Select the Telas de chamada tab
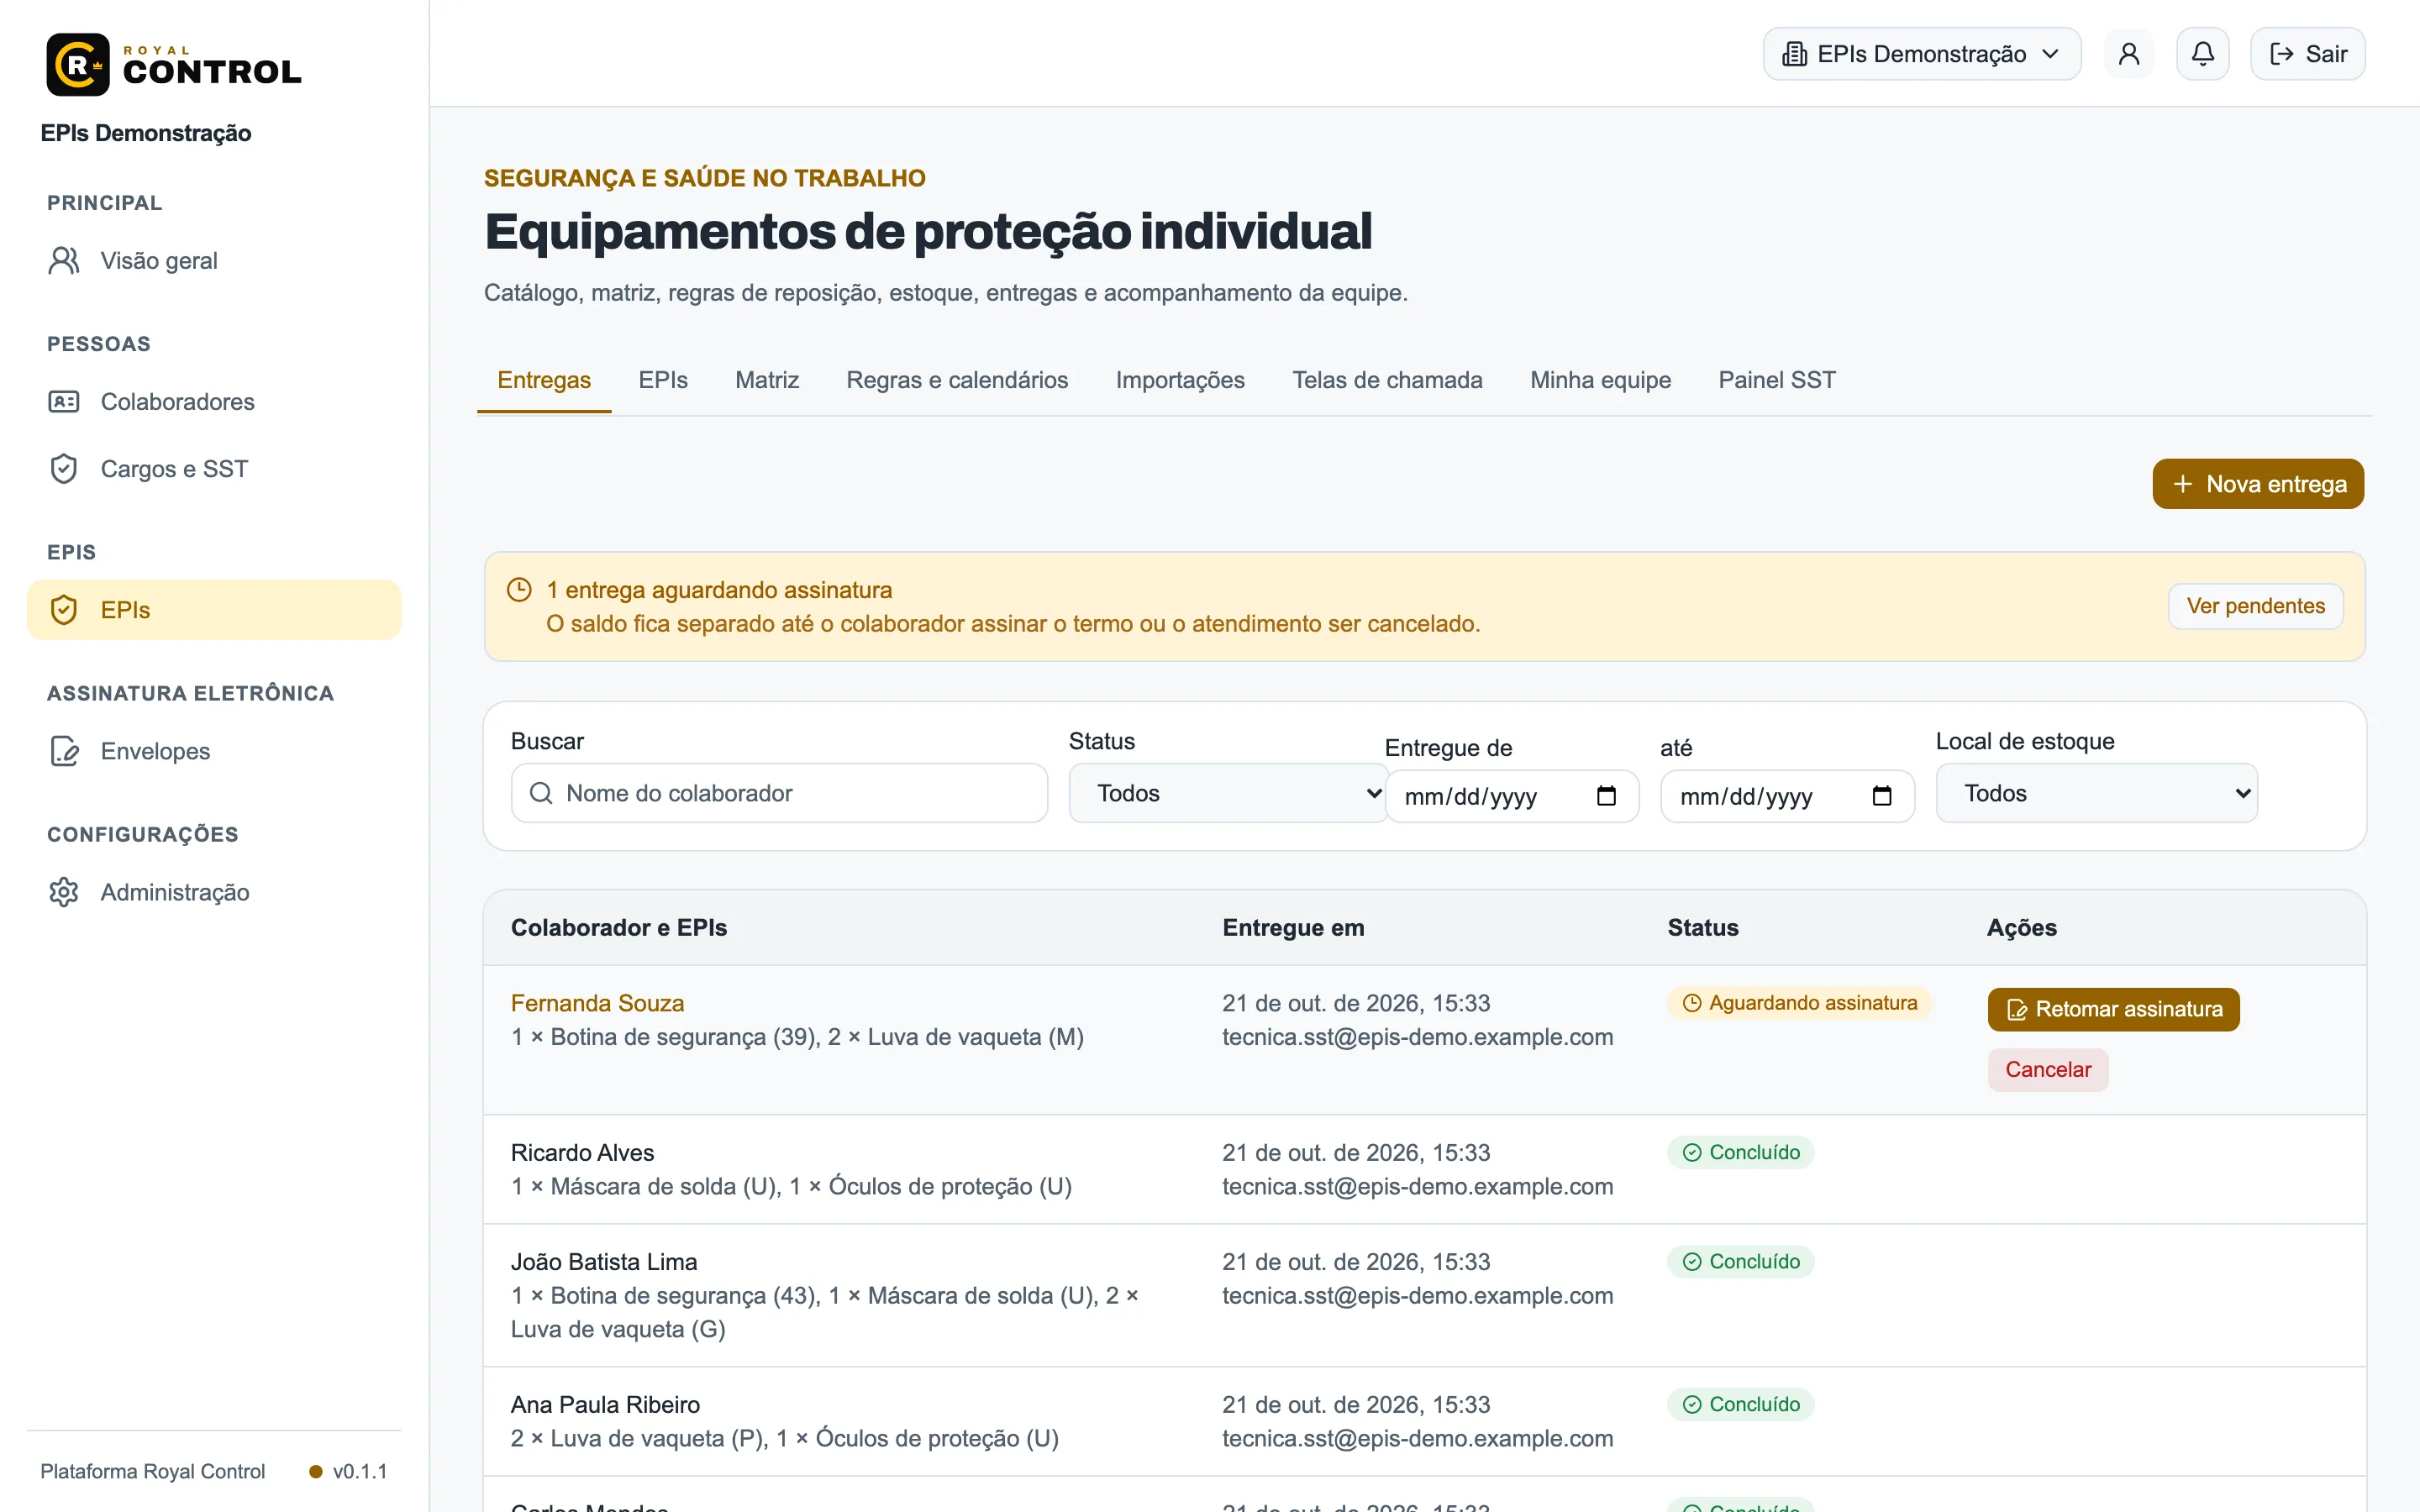The width and height of the screenshot is (2420, 1512). click(1387, 380)
